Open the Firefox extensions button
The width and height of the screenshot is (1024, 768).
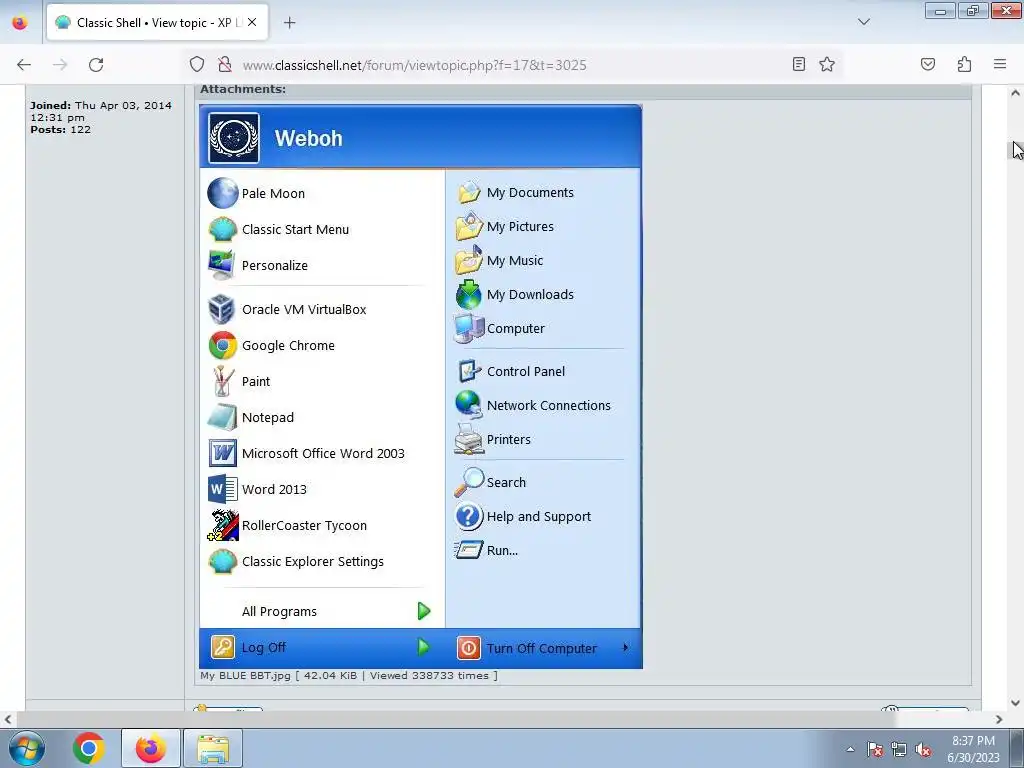(964, 64)
